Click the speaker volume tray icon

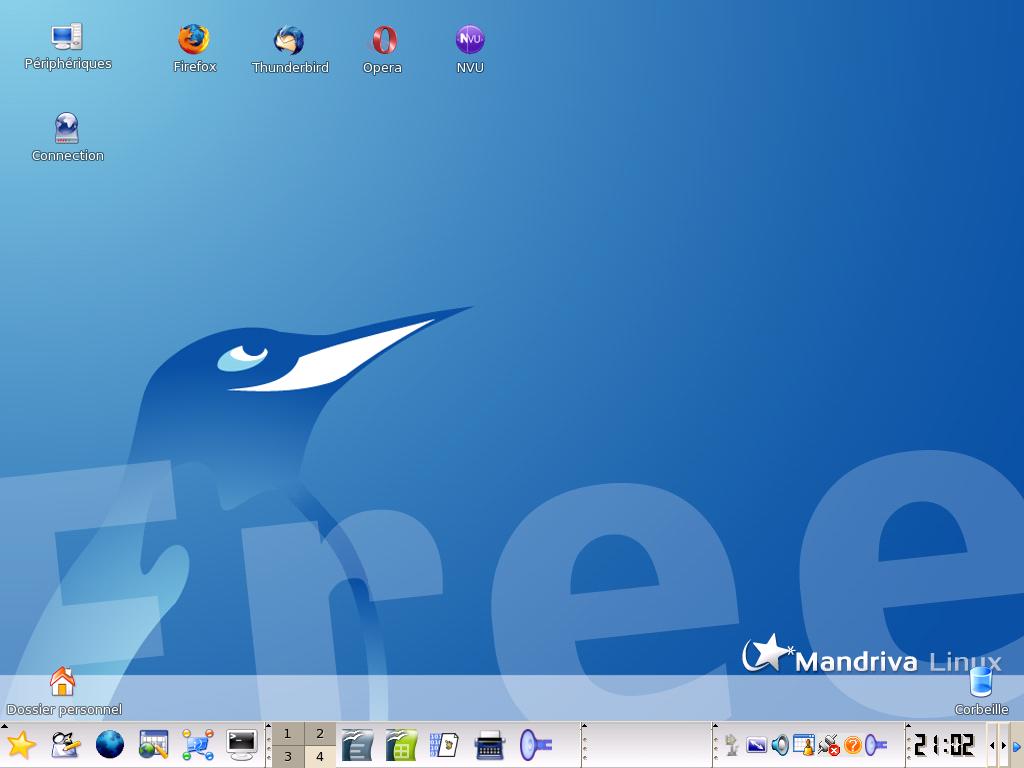click(780, 745)
